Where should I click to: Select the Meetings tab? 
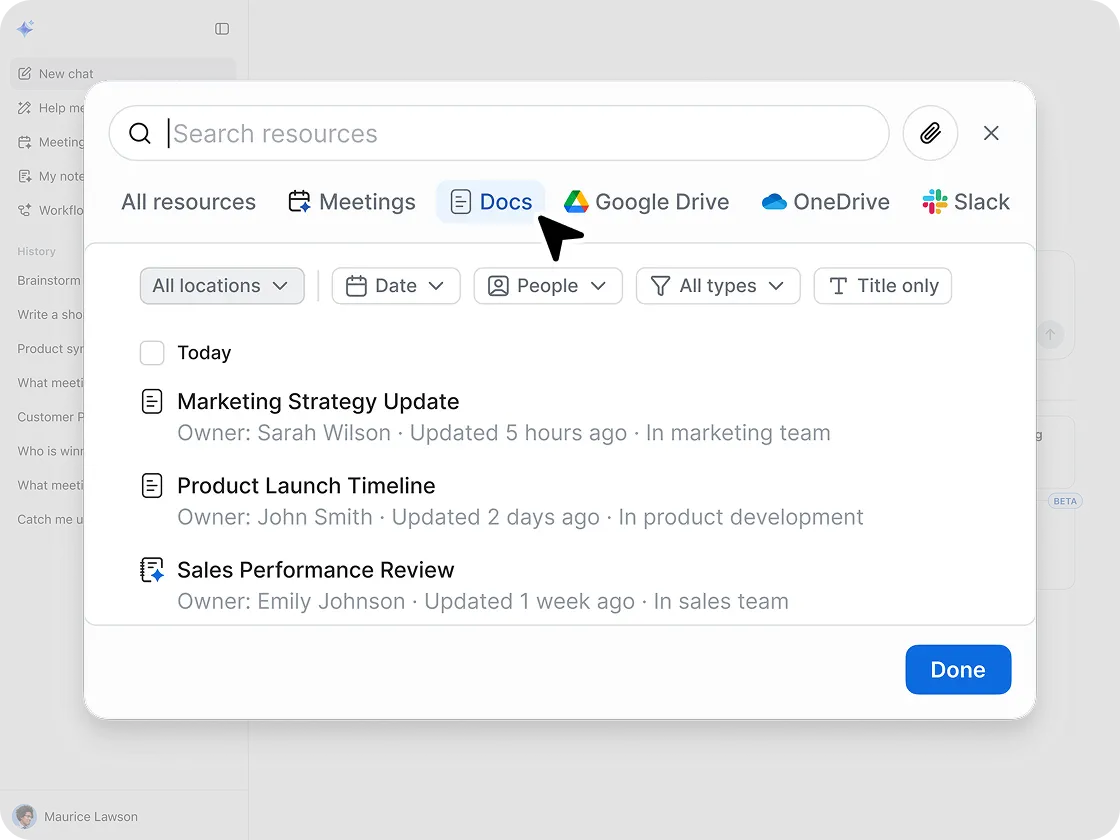(x=352, y=202)
